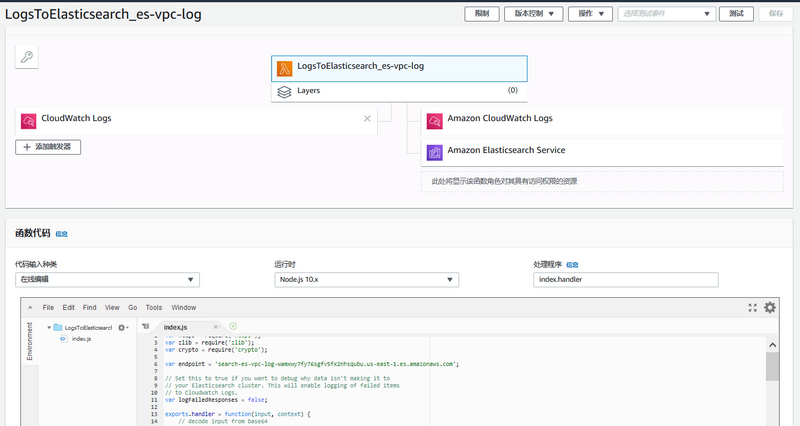Open the View menu
This screenshot has width=800, height=426.
click(112, 308)
